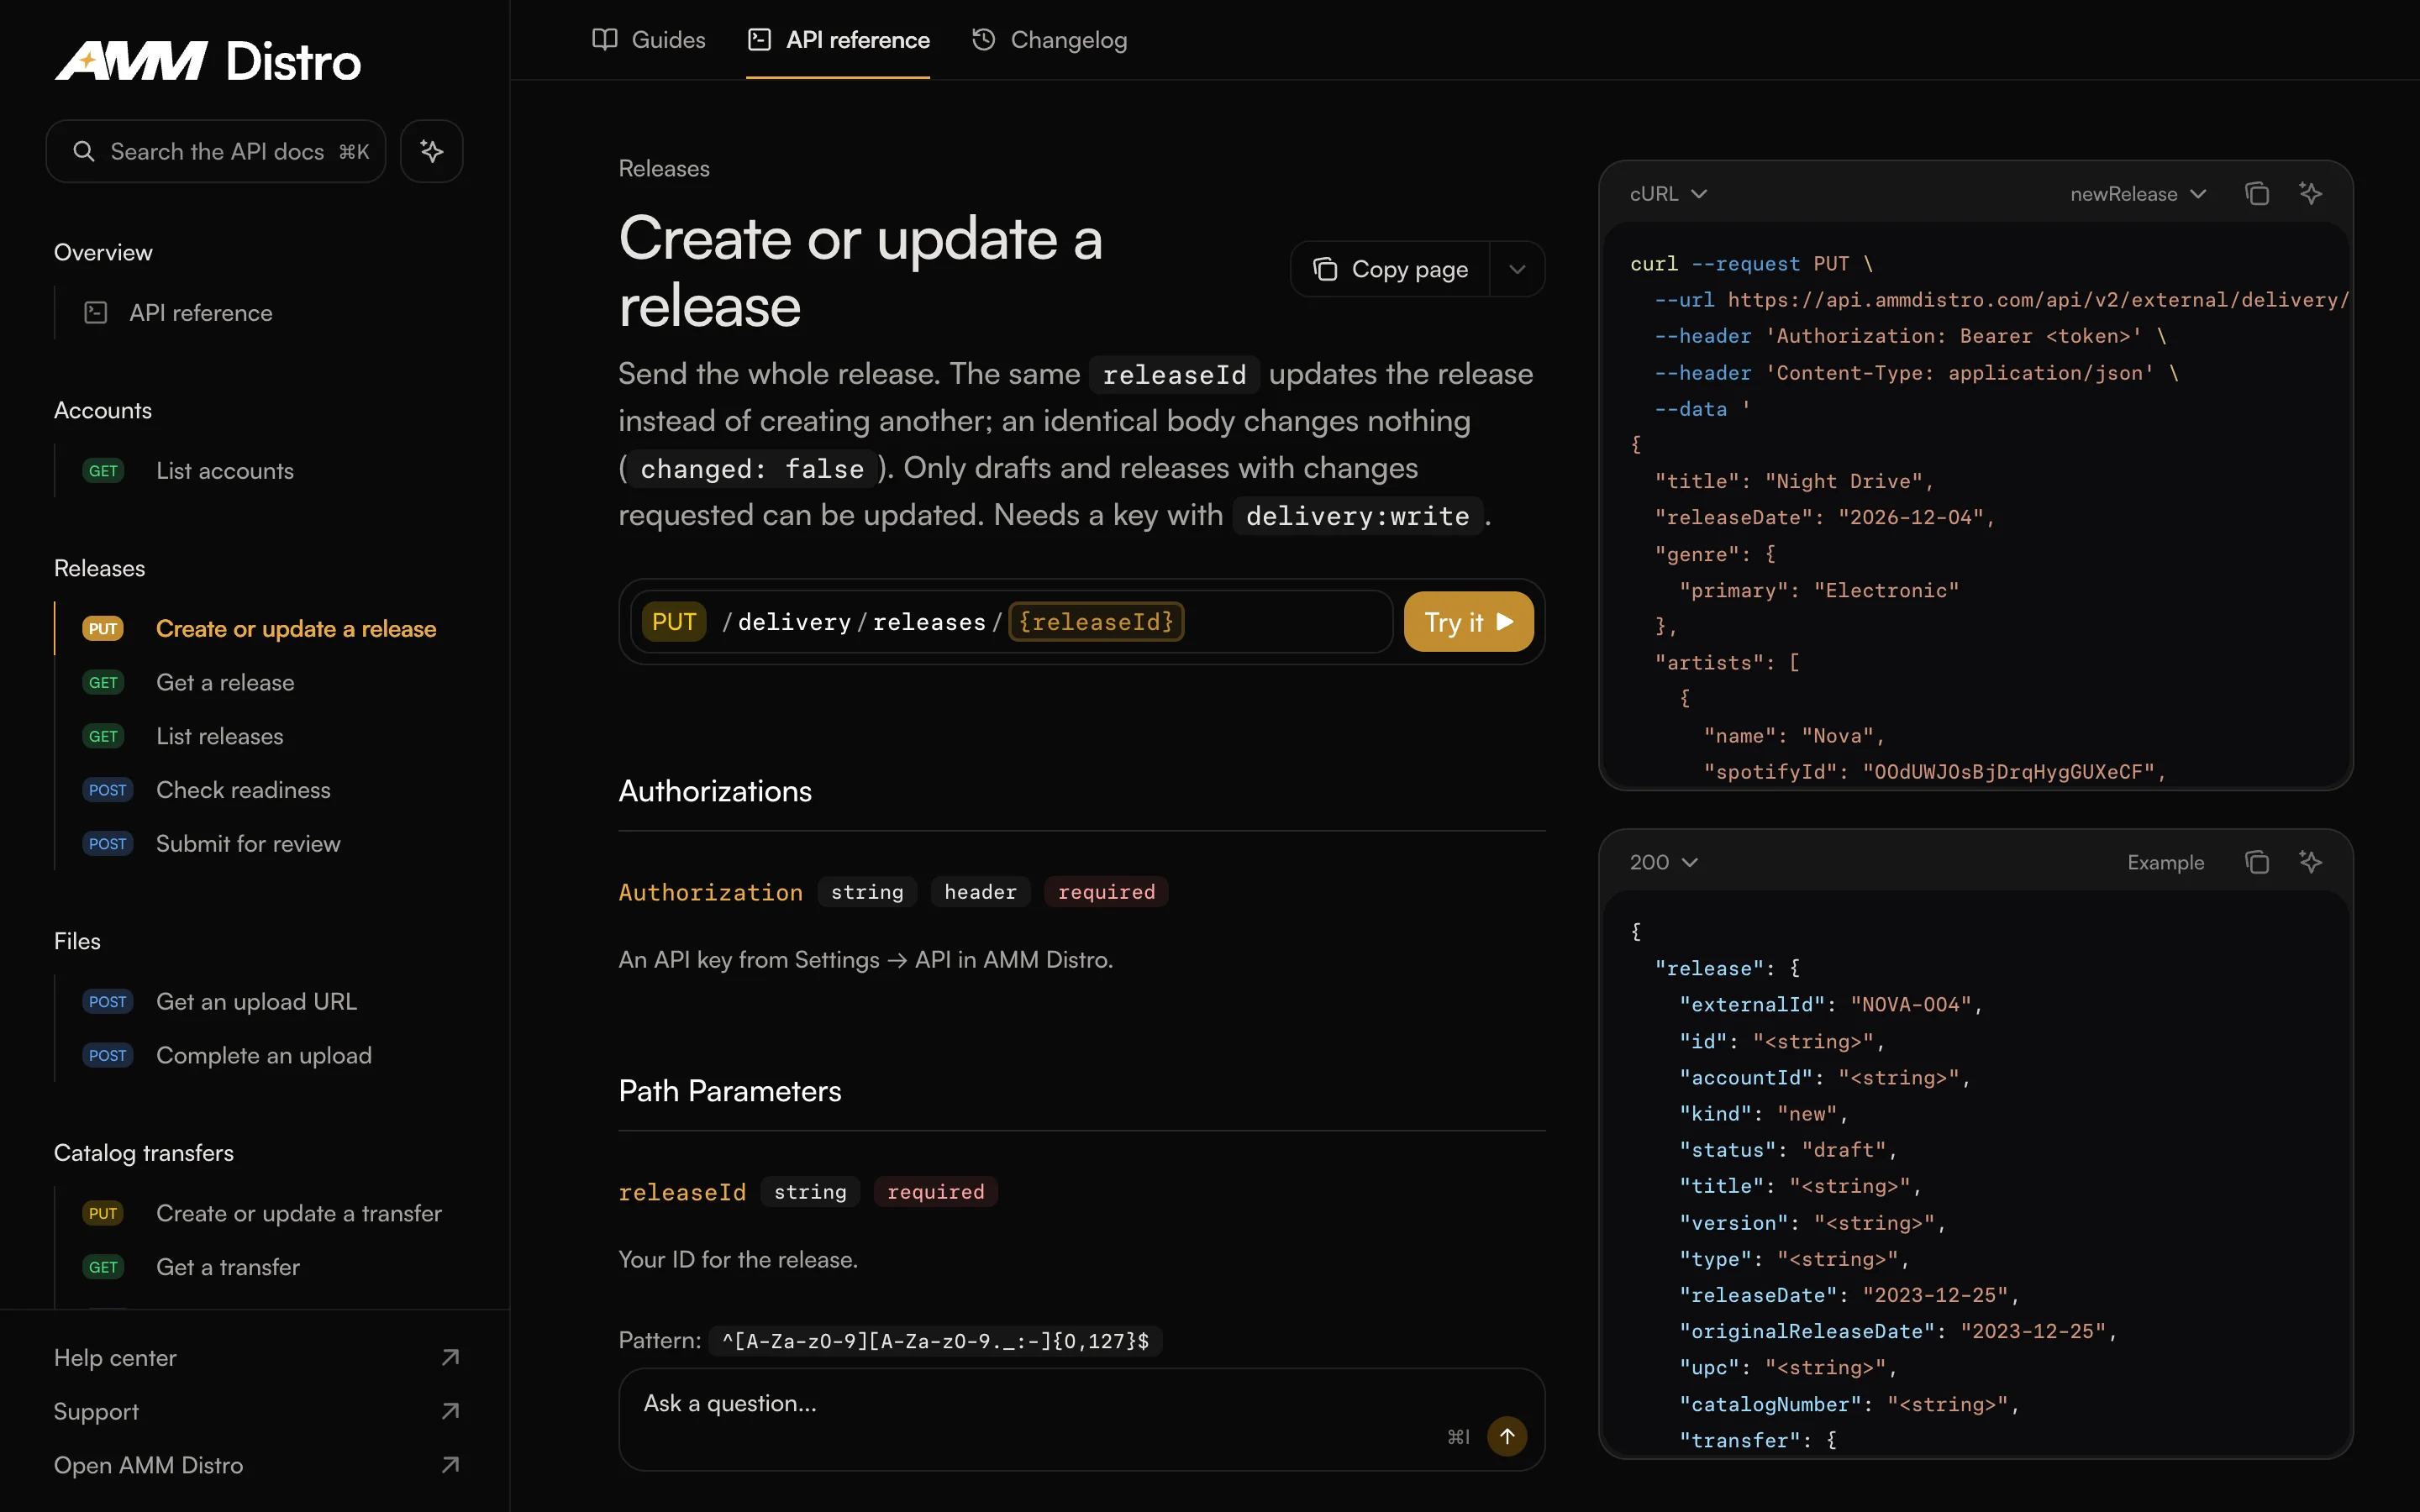Open Help center external link arrow

coord(450,1357)
